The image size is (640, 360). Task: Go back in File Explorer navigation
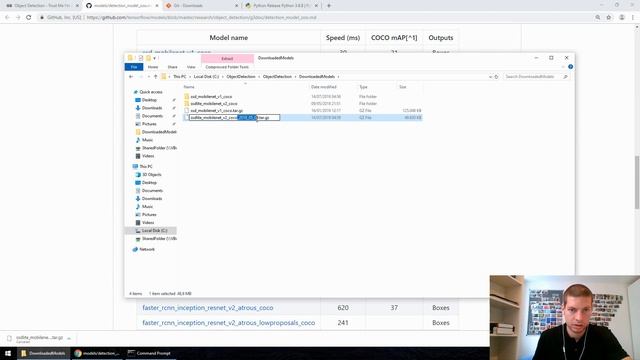point(131,77)
